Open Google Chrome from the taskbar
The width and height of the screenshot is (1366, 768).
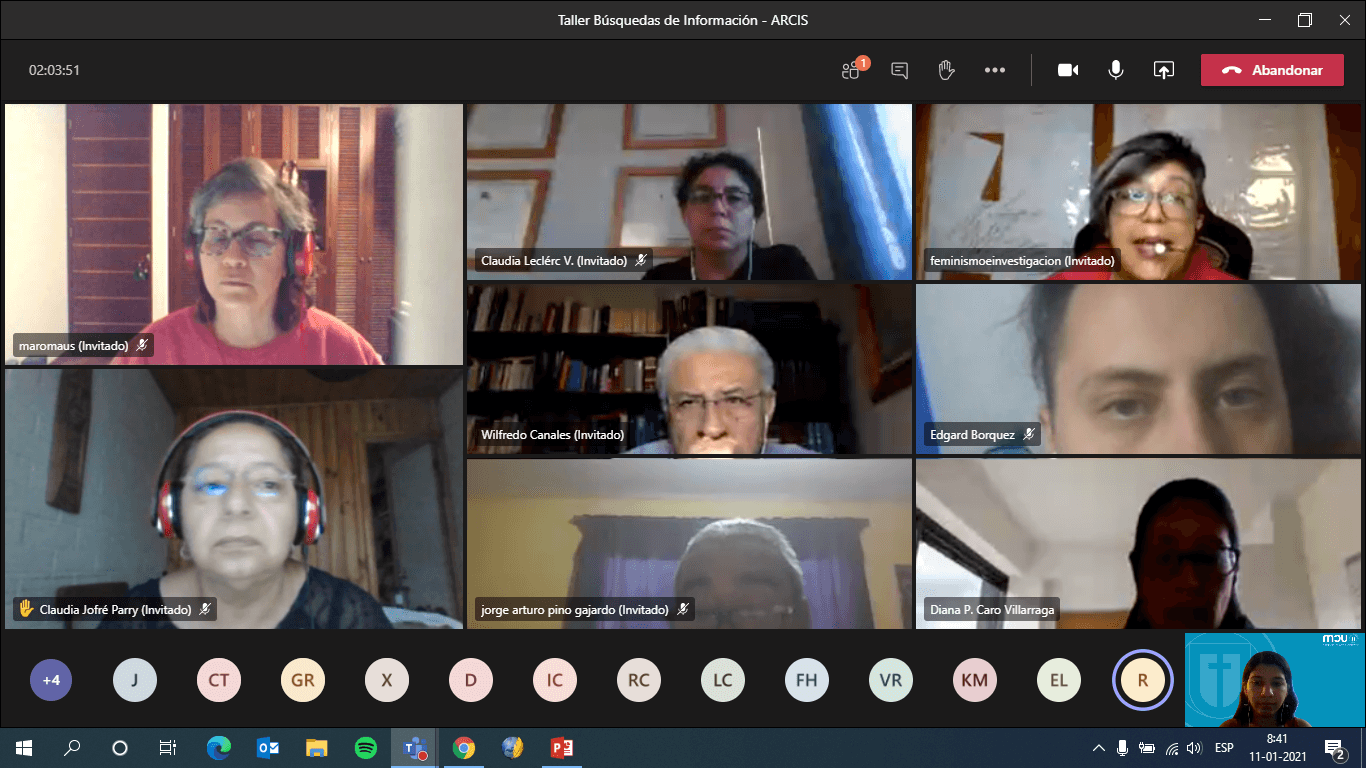pos(463,747)
